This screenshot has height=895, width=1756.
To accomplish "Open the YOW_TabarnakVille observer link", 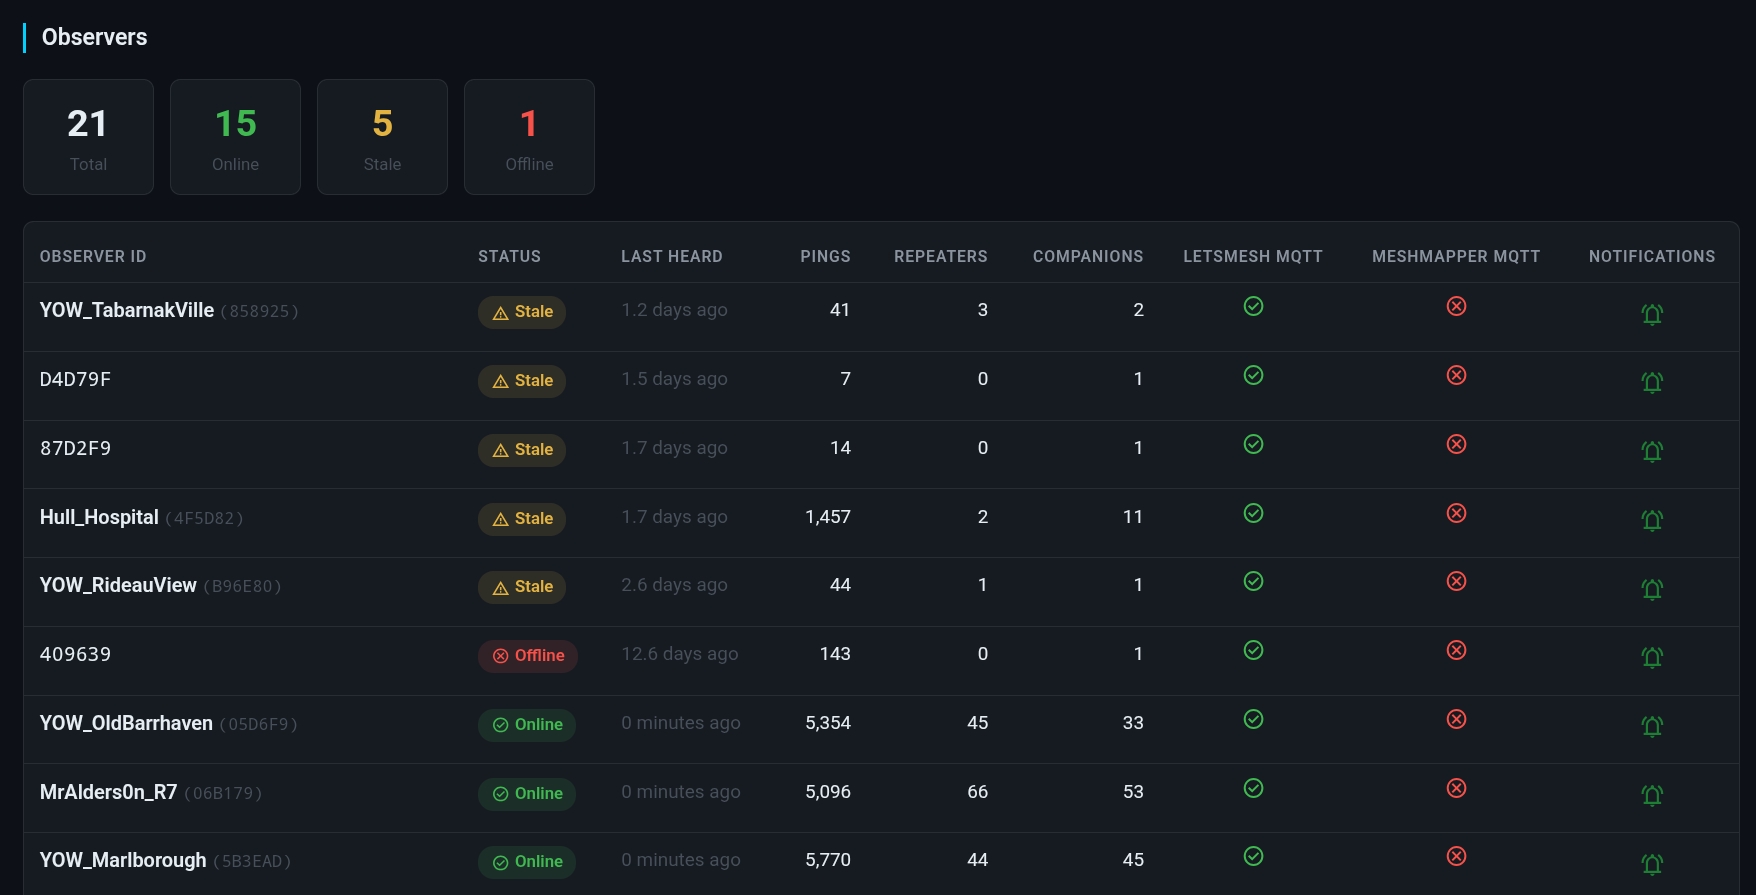I will pyautogui.click(x=127, y=310).
